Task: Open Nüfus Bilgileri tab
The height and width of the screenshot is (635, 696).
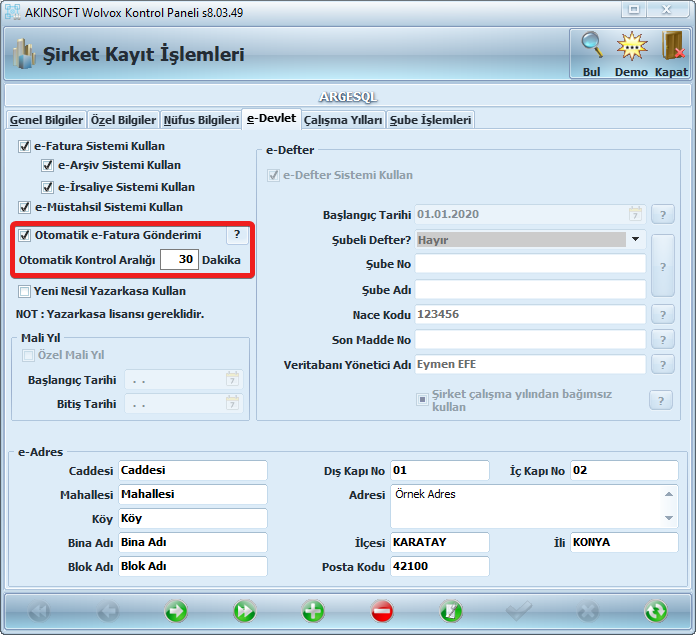Action: pos(201,120)
